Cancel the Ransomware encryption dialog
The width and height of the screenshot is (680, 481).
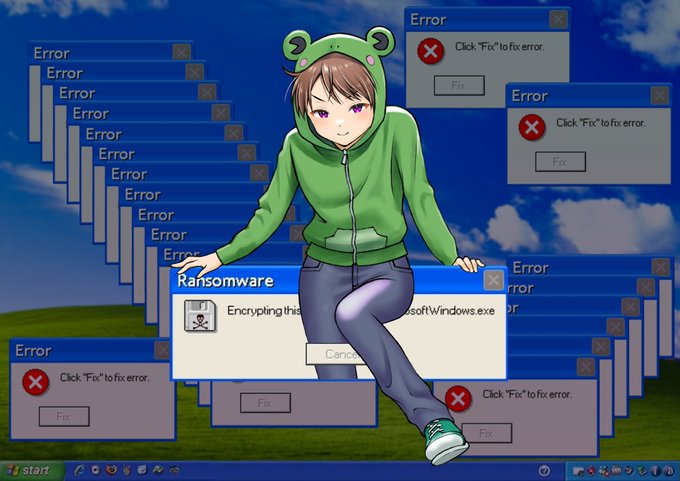tap(332, 354)
